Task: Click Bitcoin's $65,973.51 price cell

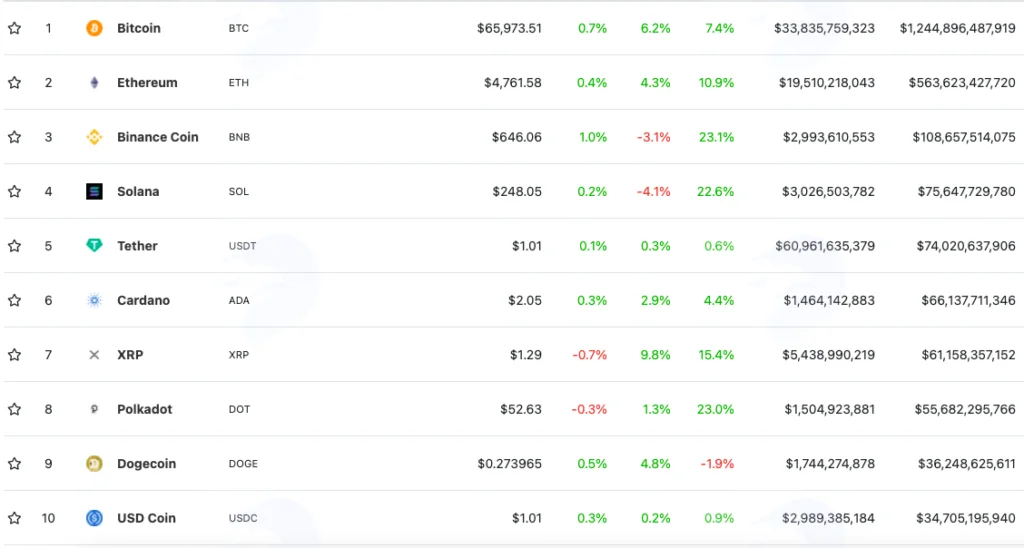Action: click(509, 28)
